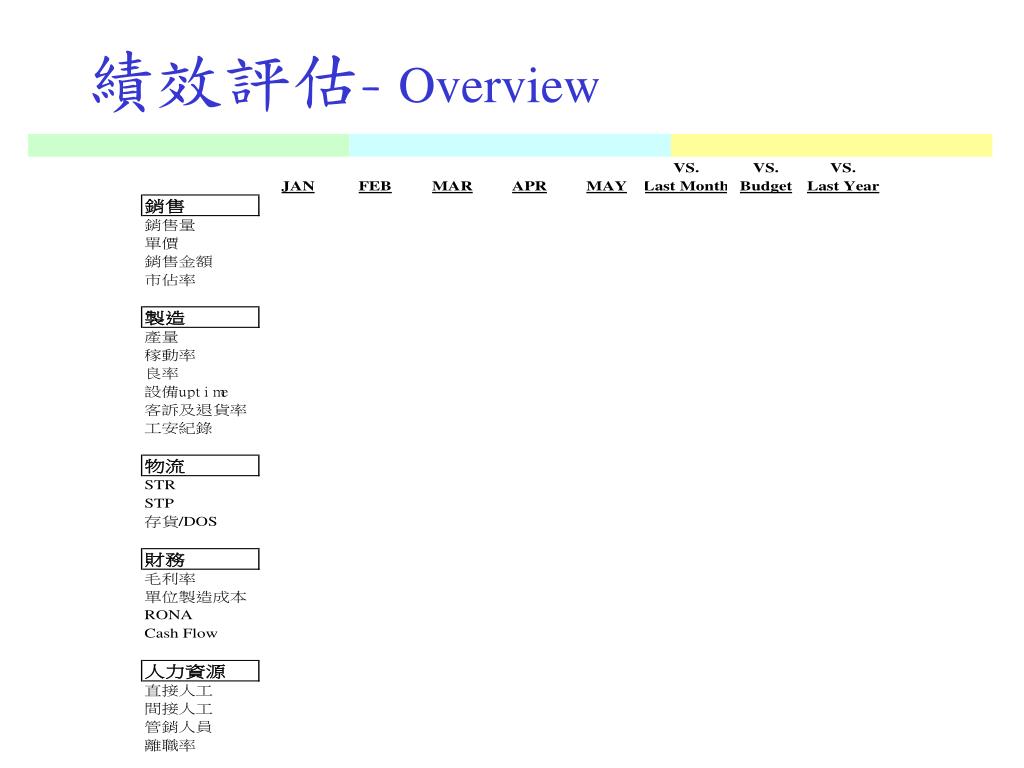Viewport: 1024px width, 768px height.
Task: Click the STP row label
Action: [159, 504]
